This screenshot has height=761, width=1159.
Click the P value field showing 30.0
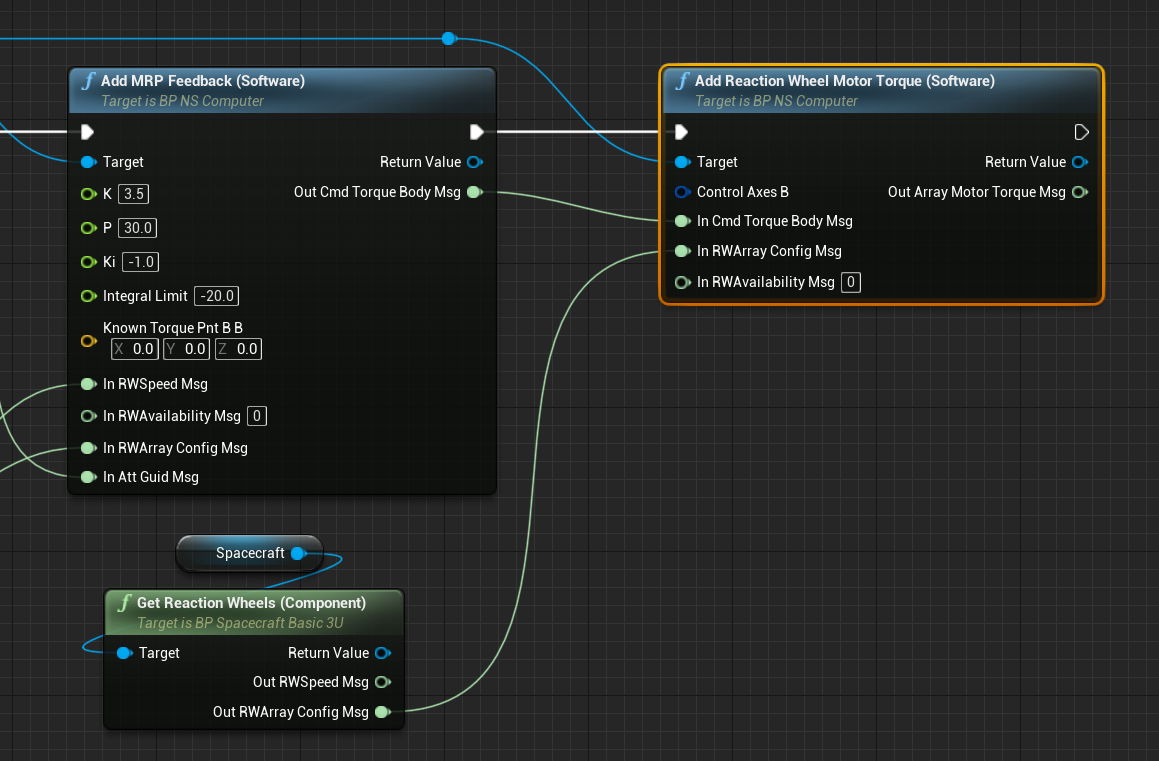pos(137,228)
